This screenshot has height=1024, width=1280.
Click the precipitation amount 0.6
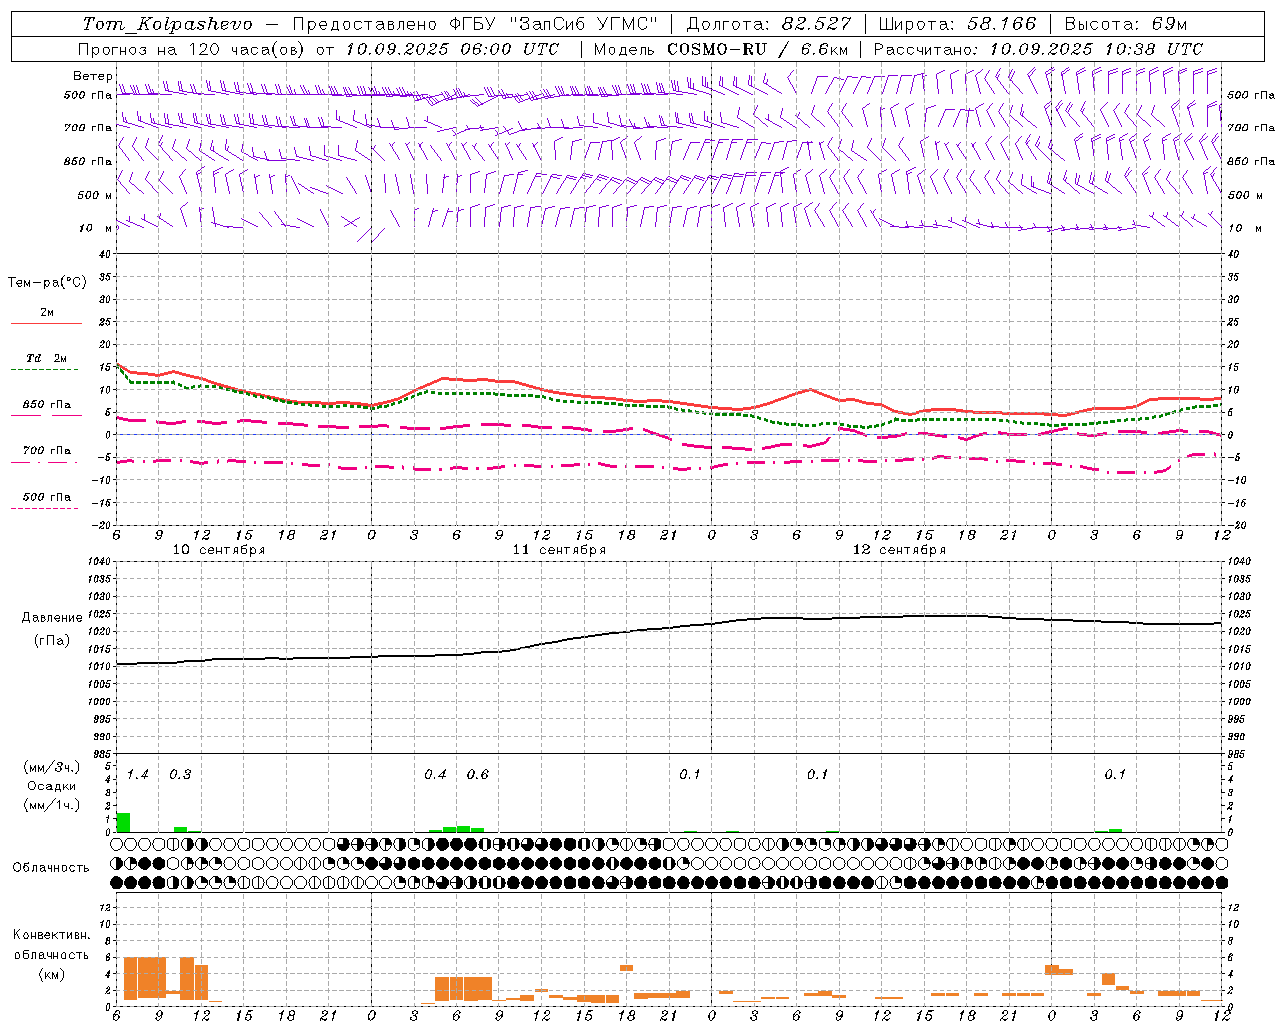point(478,775)
